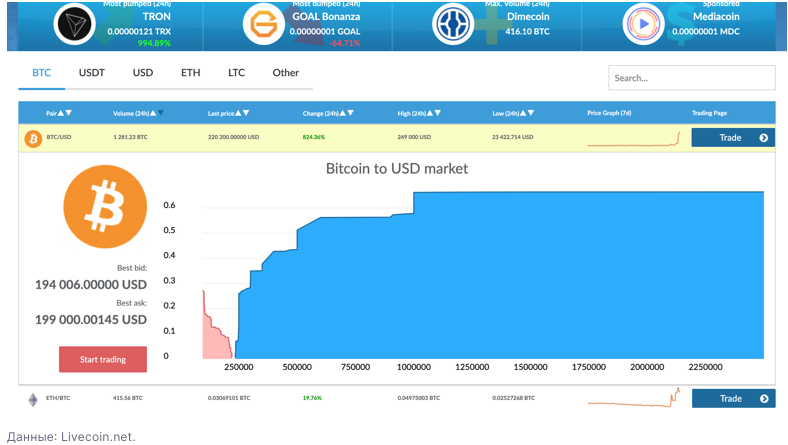Click the arrow icon on BTC/USD Trade button
Screen dimensions: 788x445
coord(763,138)
